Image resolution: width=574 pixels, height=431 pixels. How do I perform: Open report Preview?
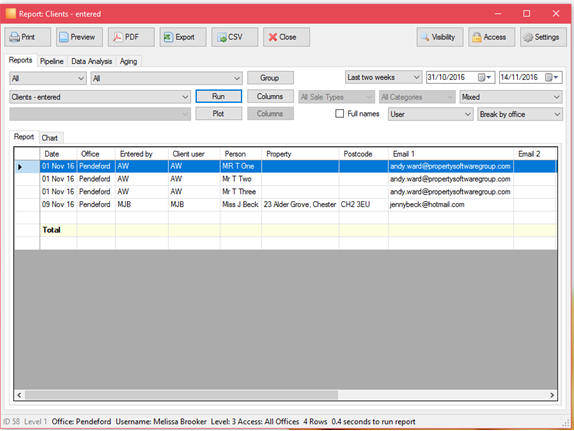(79, 37)
